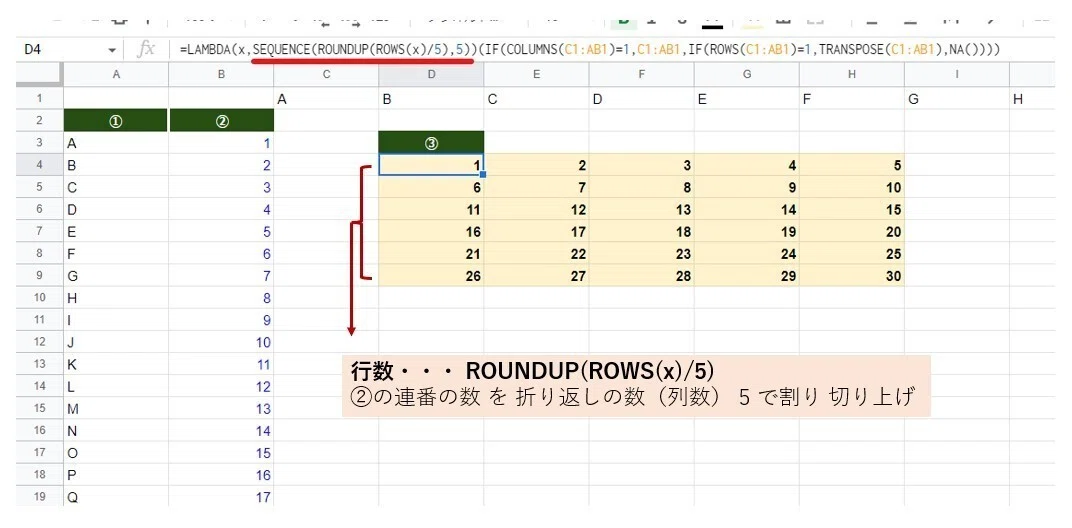1072x528 pixels.
Task: Select active cell D4 showing 1
Action: 431,165
